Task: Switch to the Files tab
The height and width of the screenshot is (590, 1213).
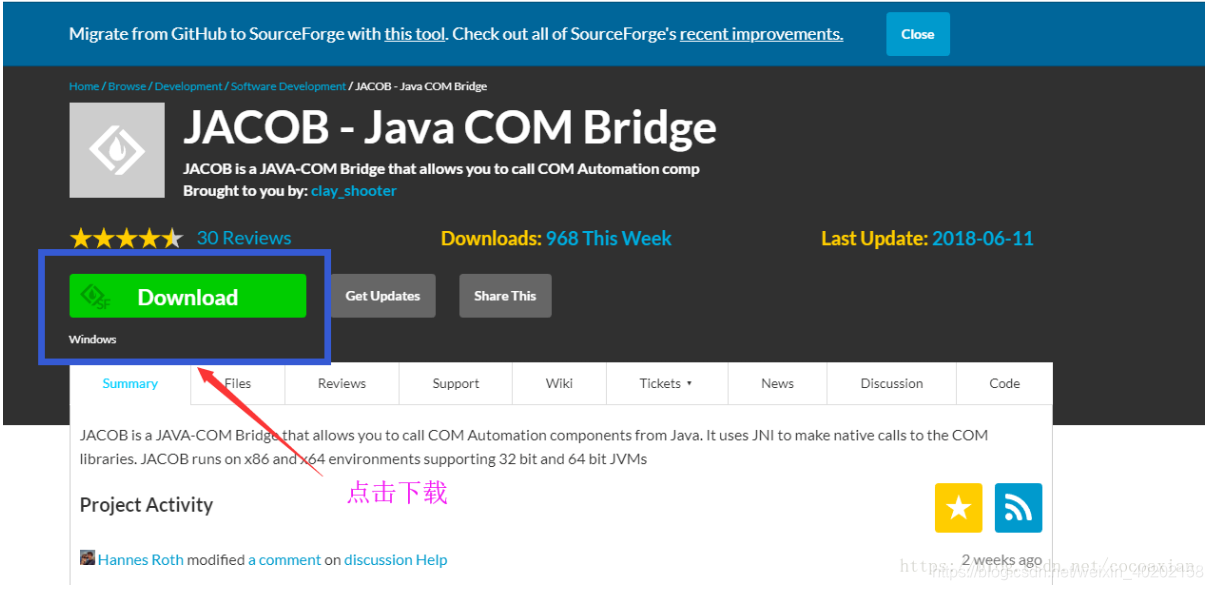Action: point(238,383)
